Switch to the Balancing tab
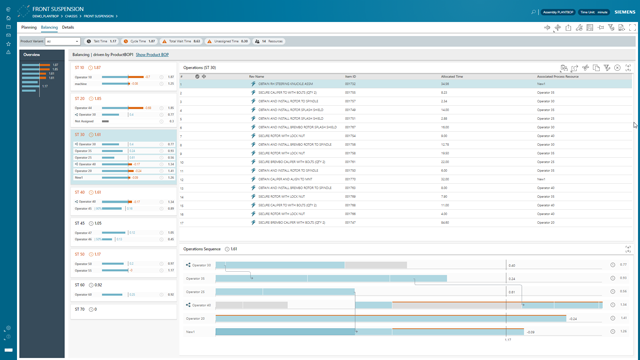The height and width of the screenshot is (360, 640). (49, 27)
